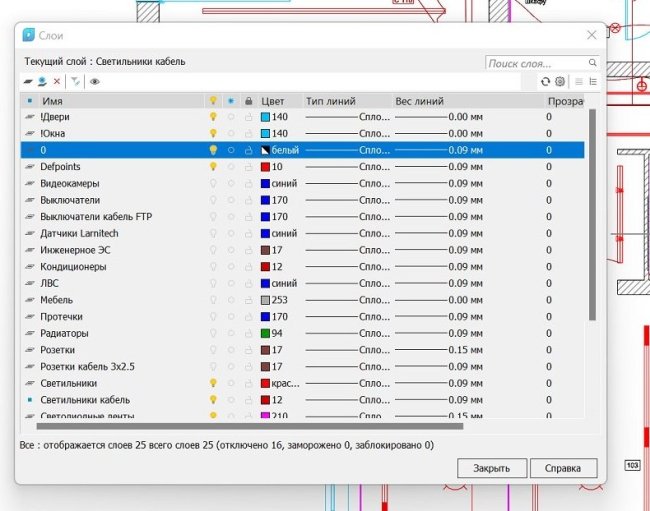
Task: Click the layer filter funnel icon
Action: coord(75,82)
